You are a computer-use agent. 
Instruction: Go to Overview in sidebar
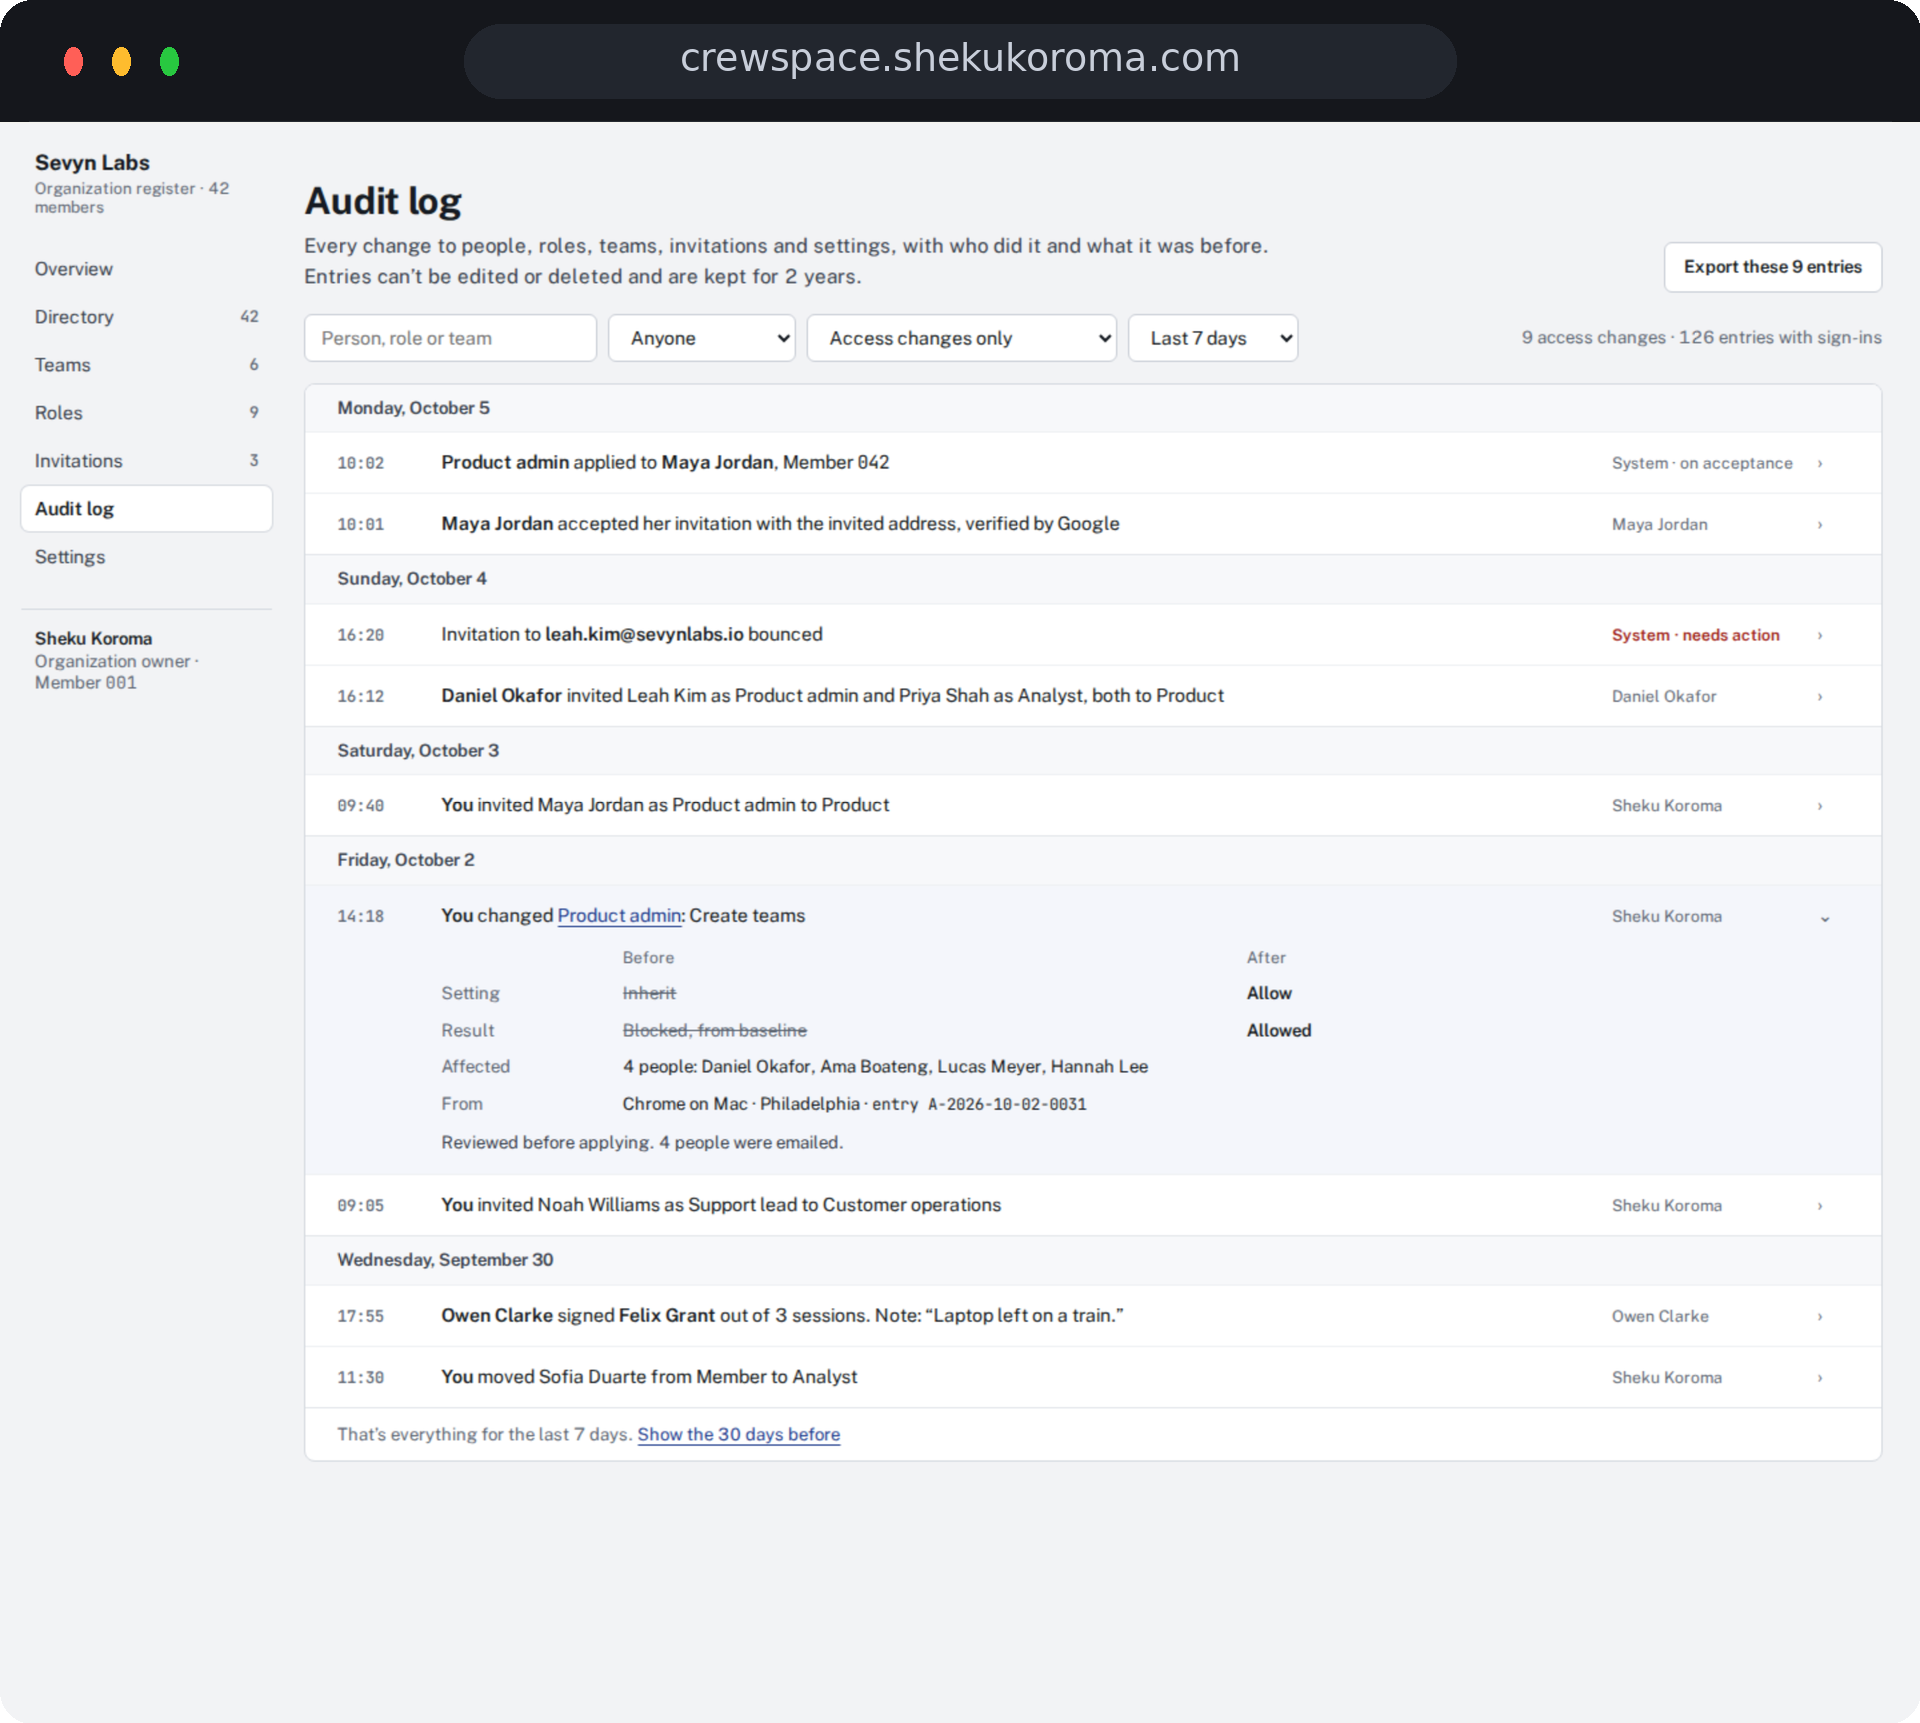point(146,269)
